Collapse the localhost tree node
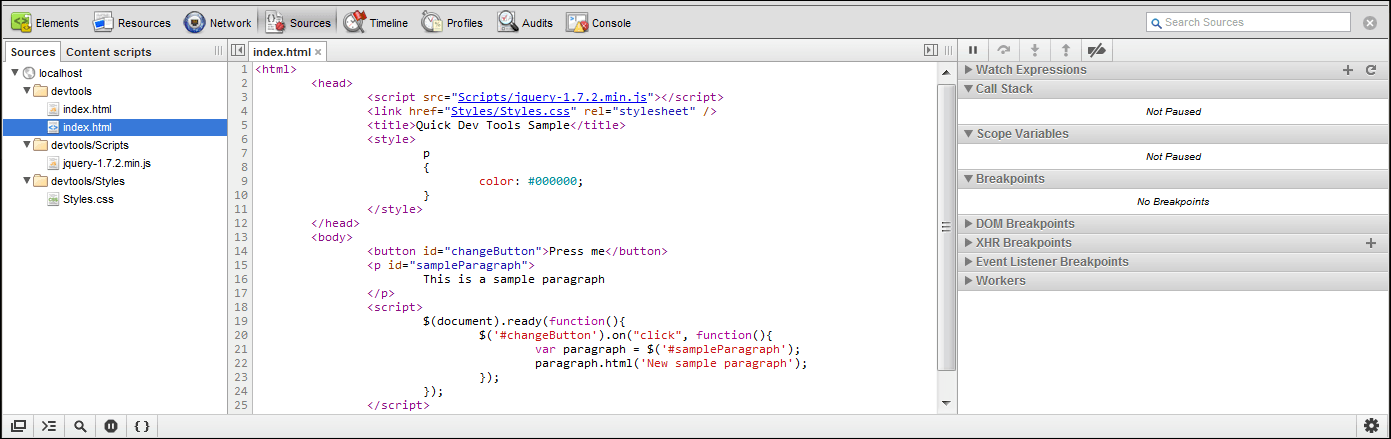 click(15, 73)
